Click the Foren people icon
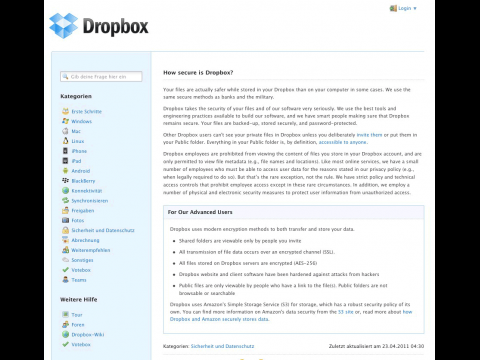 (x=66, y=325)
